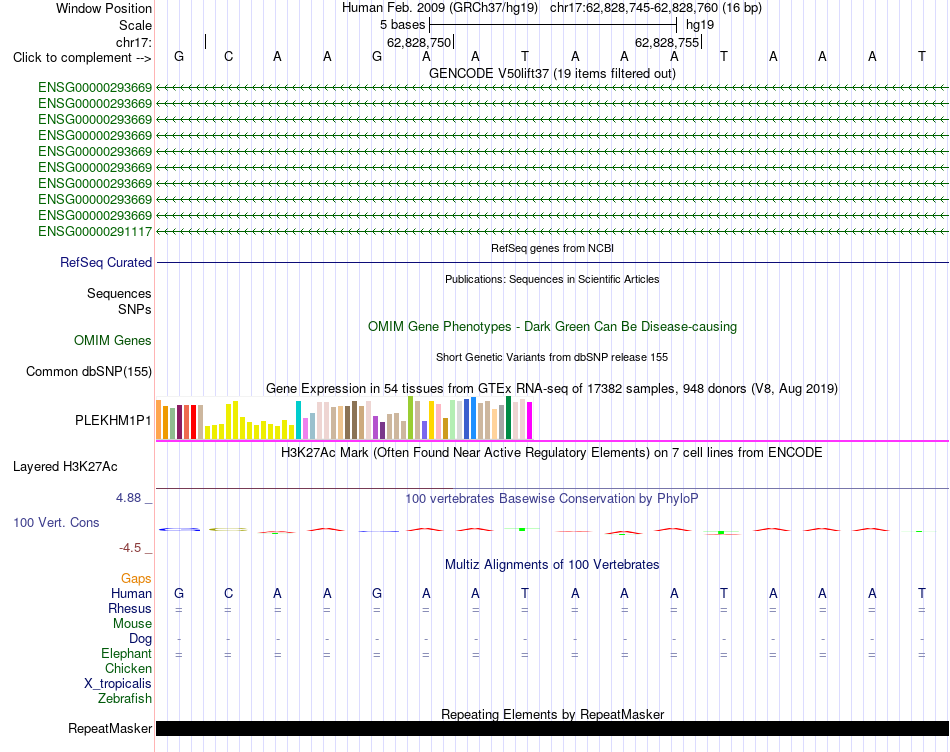Image resolution: width=950 pixels, height=752 pixels.
Task: Click the Human Feb. 2009 (GRCh37/hg19) assembly text
Action: click(440, 8)
